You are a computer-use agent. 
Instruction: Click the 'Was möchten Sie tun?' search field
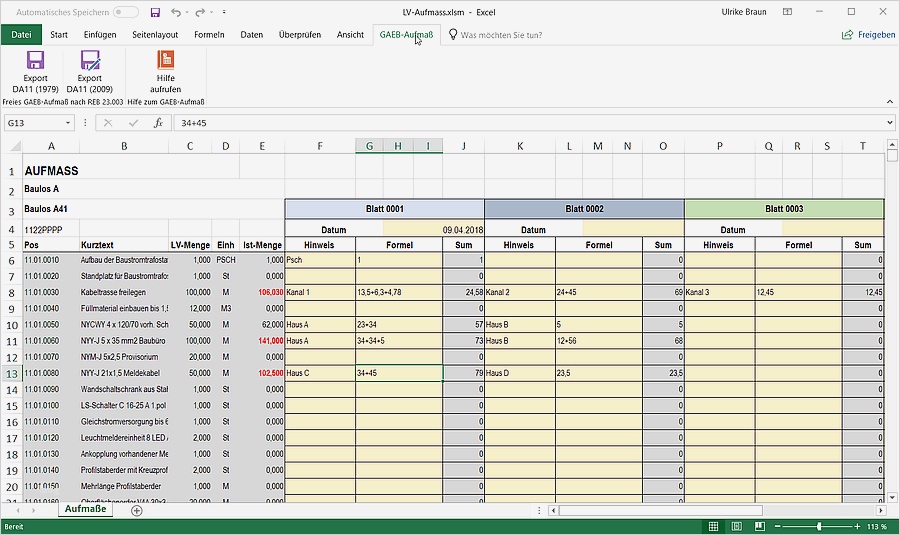pyautogui.click(x=500, y=34)
